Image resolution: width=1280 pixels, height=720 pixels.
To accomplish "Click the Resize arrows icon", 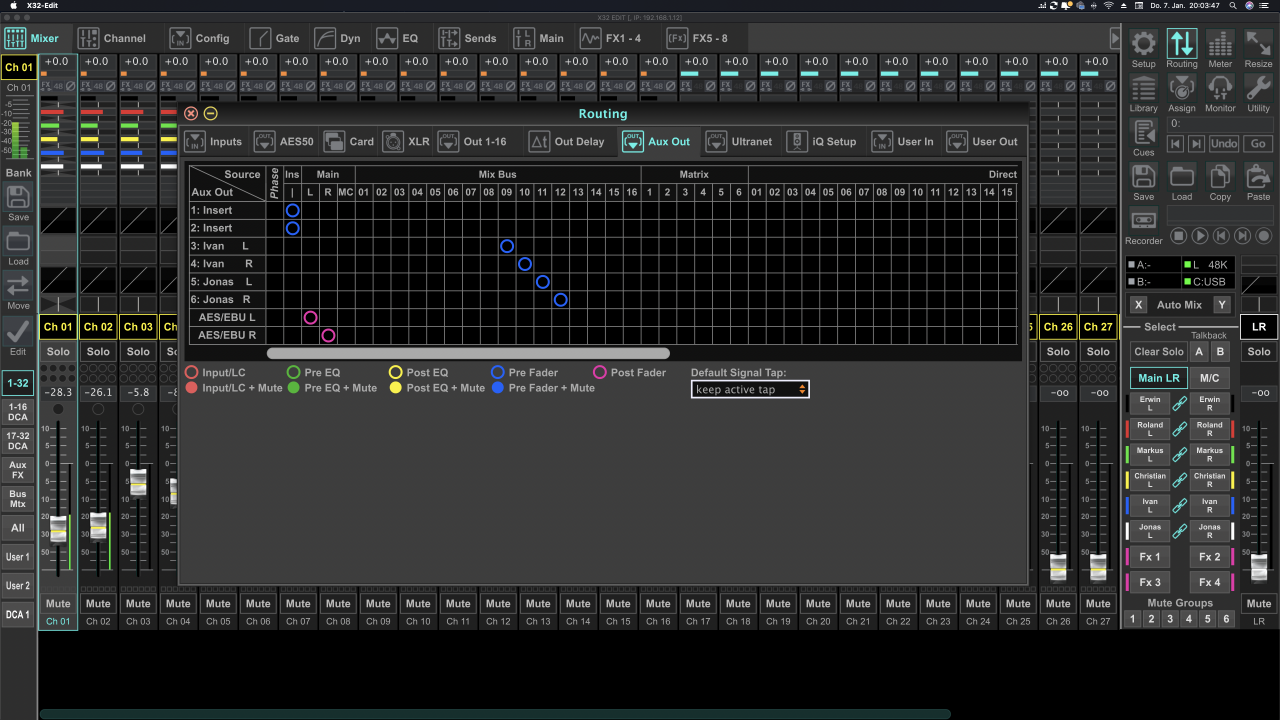I will pyautogui.click(x=1258, y=43).
